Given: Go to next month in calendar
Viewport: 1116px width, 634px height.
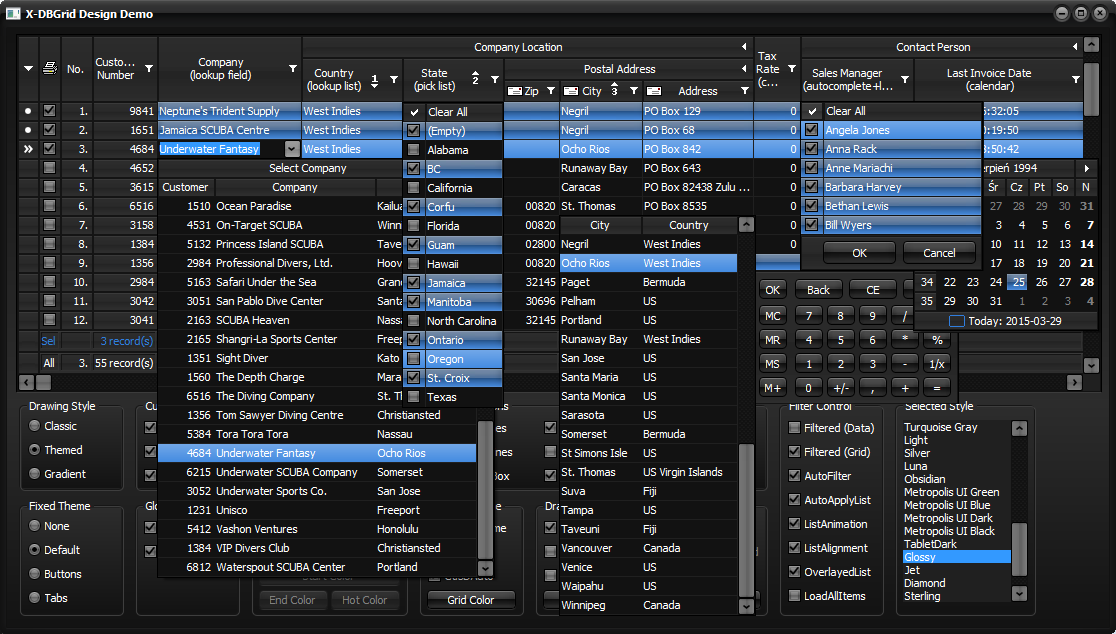Looking at the screenshot, I should 1087,168.
